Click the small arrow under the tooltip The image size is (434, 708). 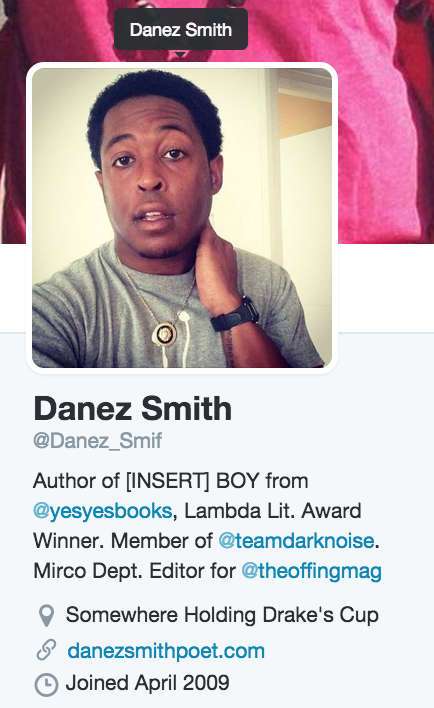(181, 54)
